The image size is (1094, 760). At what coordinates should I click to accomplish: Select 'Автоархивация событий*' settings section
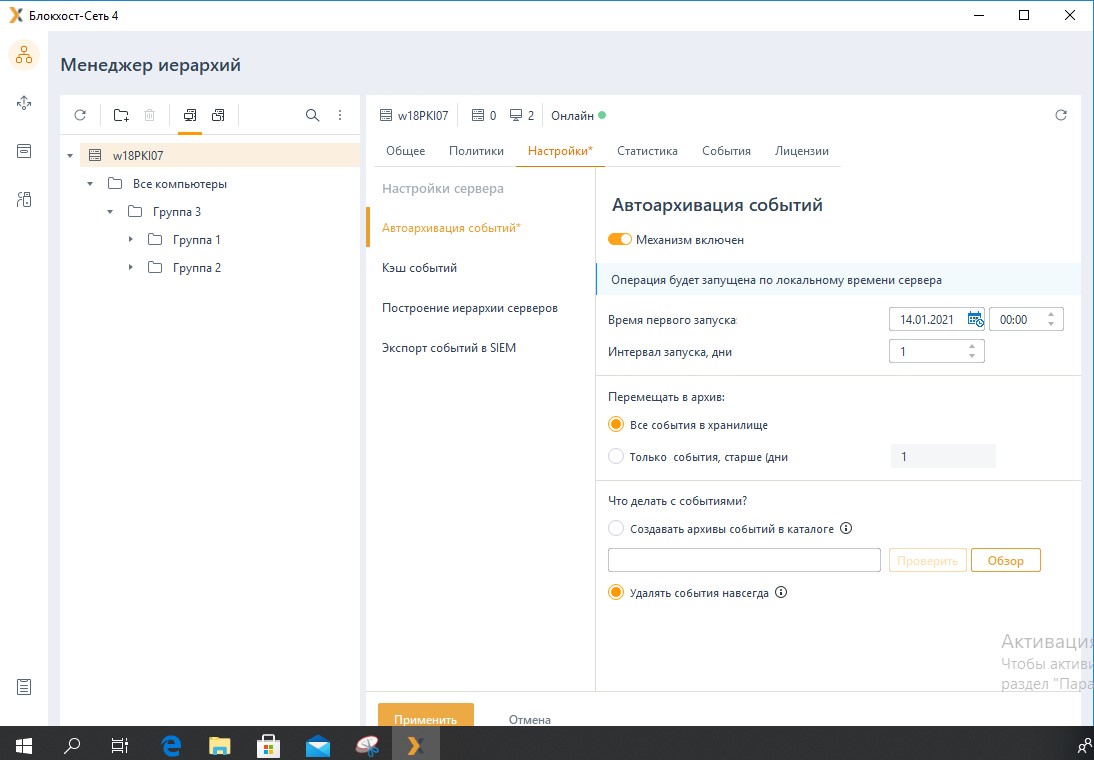click(x=451, y=228)
